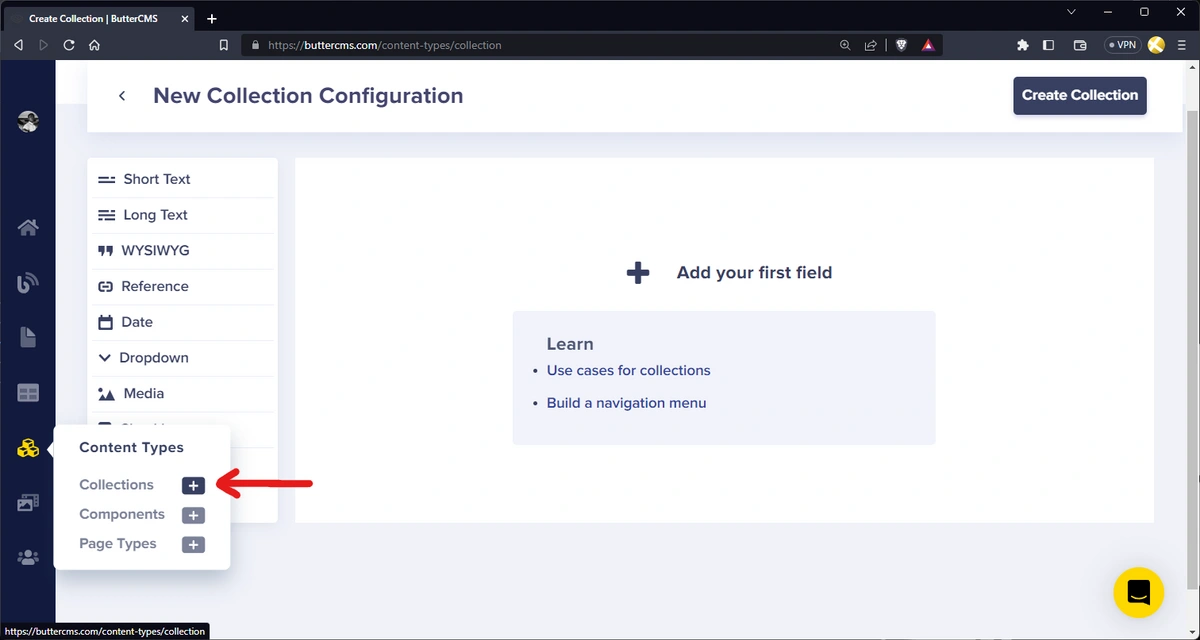1200x640 pixels.
Task: Click the plus button next to Components
Action: [x=193, y=515]
